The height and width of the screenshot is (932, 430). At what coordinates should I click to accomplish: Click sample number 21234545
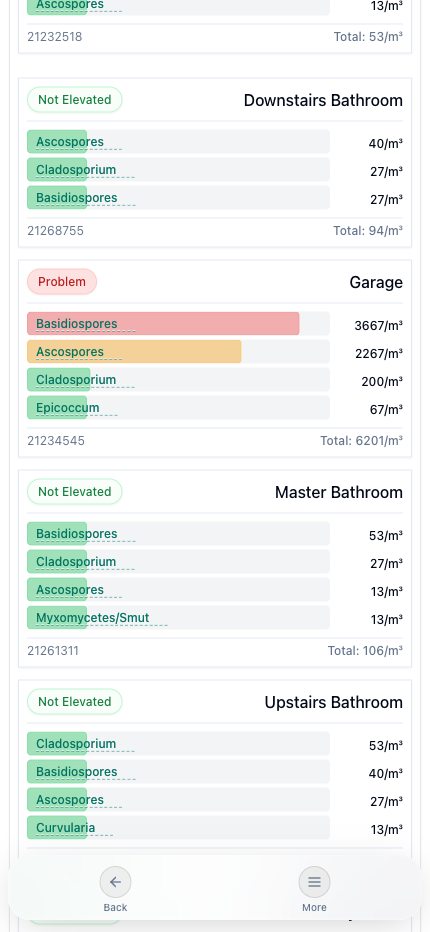point(56,440)
